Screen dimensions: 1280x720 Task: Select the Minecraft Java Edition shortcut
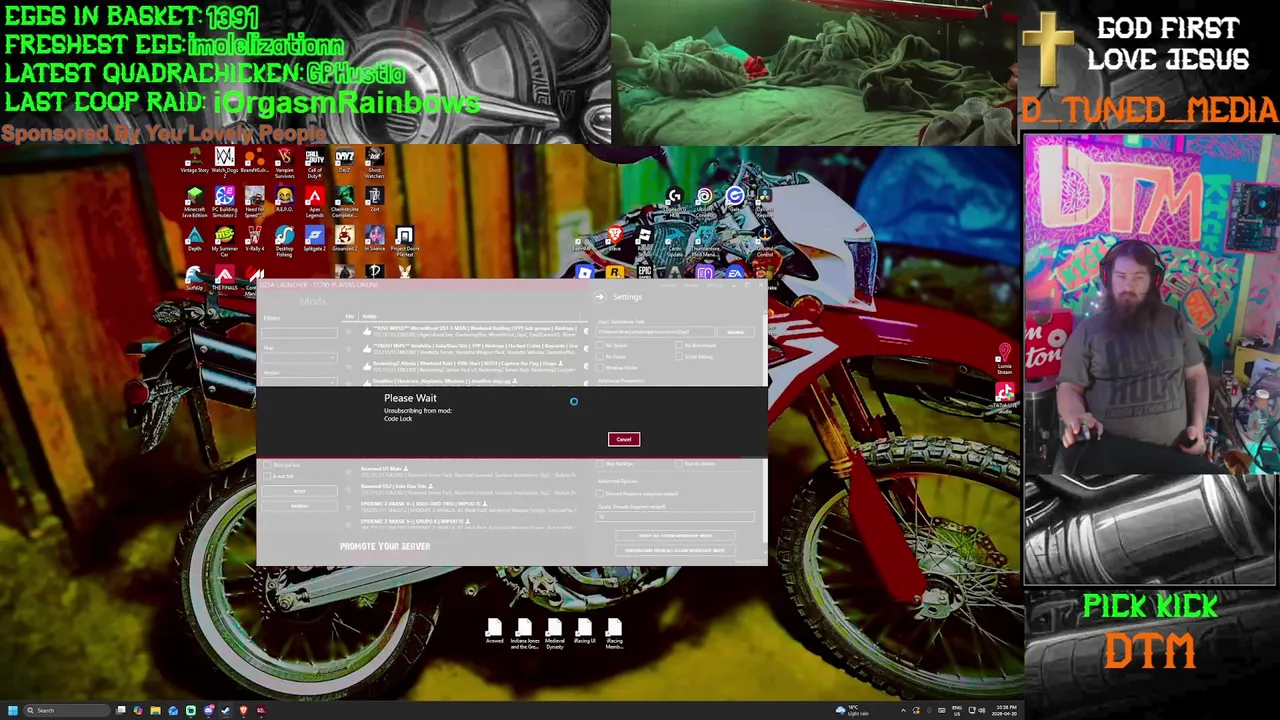195,199
